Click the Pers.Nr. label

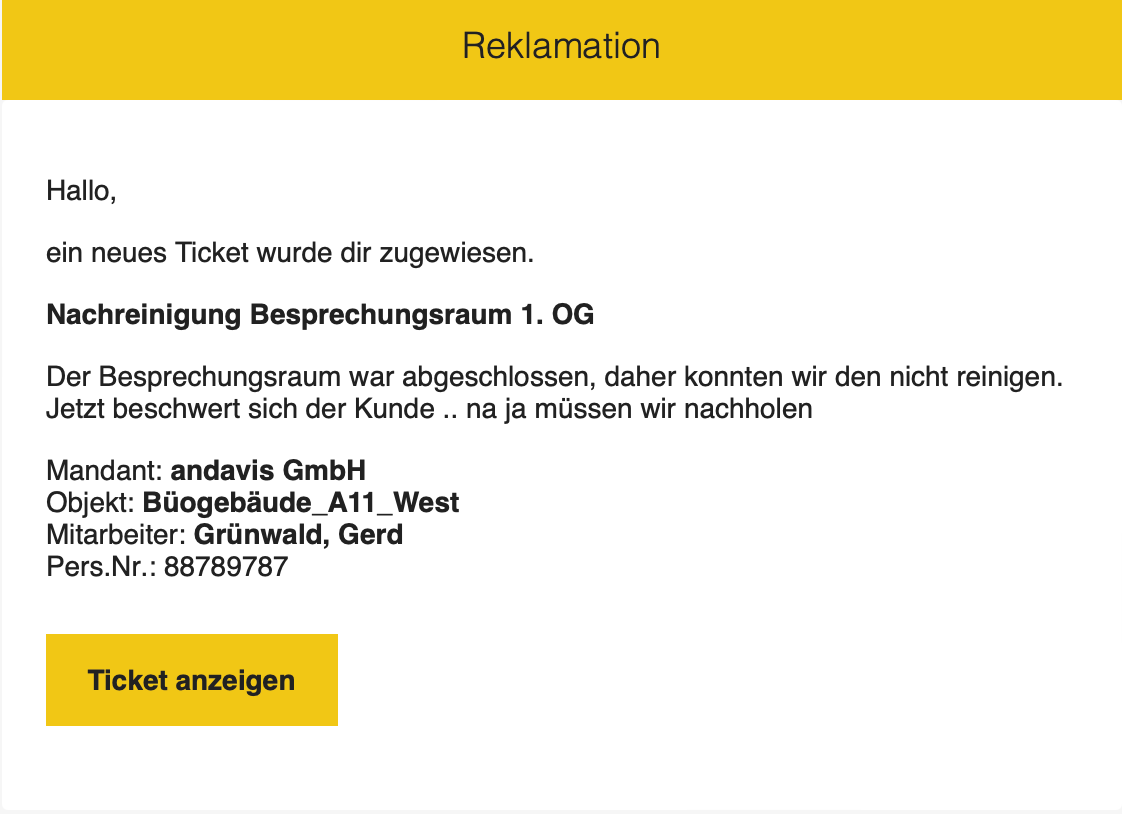pyautogui.click(x=101, y=567)
